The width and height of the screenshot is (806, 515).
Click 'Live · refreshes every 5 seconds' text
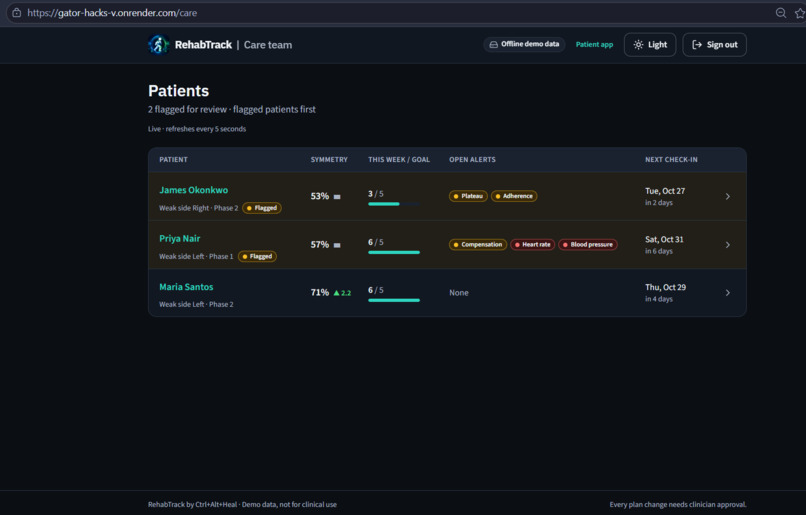pyautogui.click(x=197, y=129)
